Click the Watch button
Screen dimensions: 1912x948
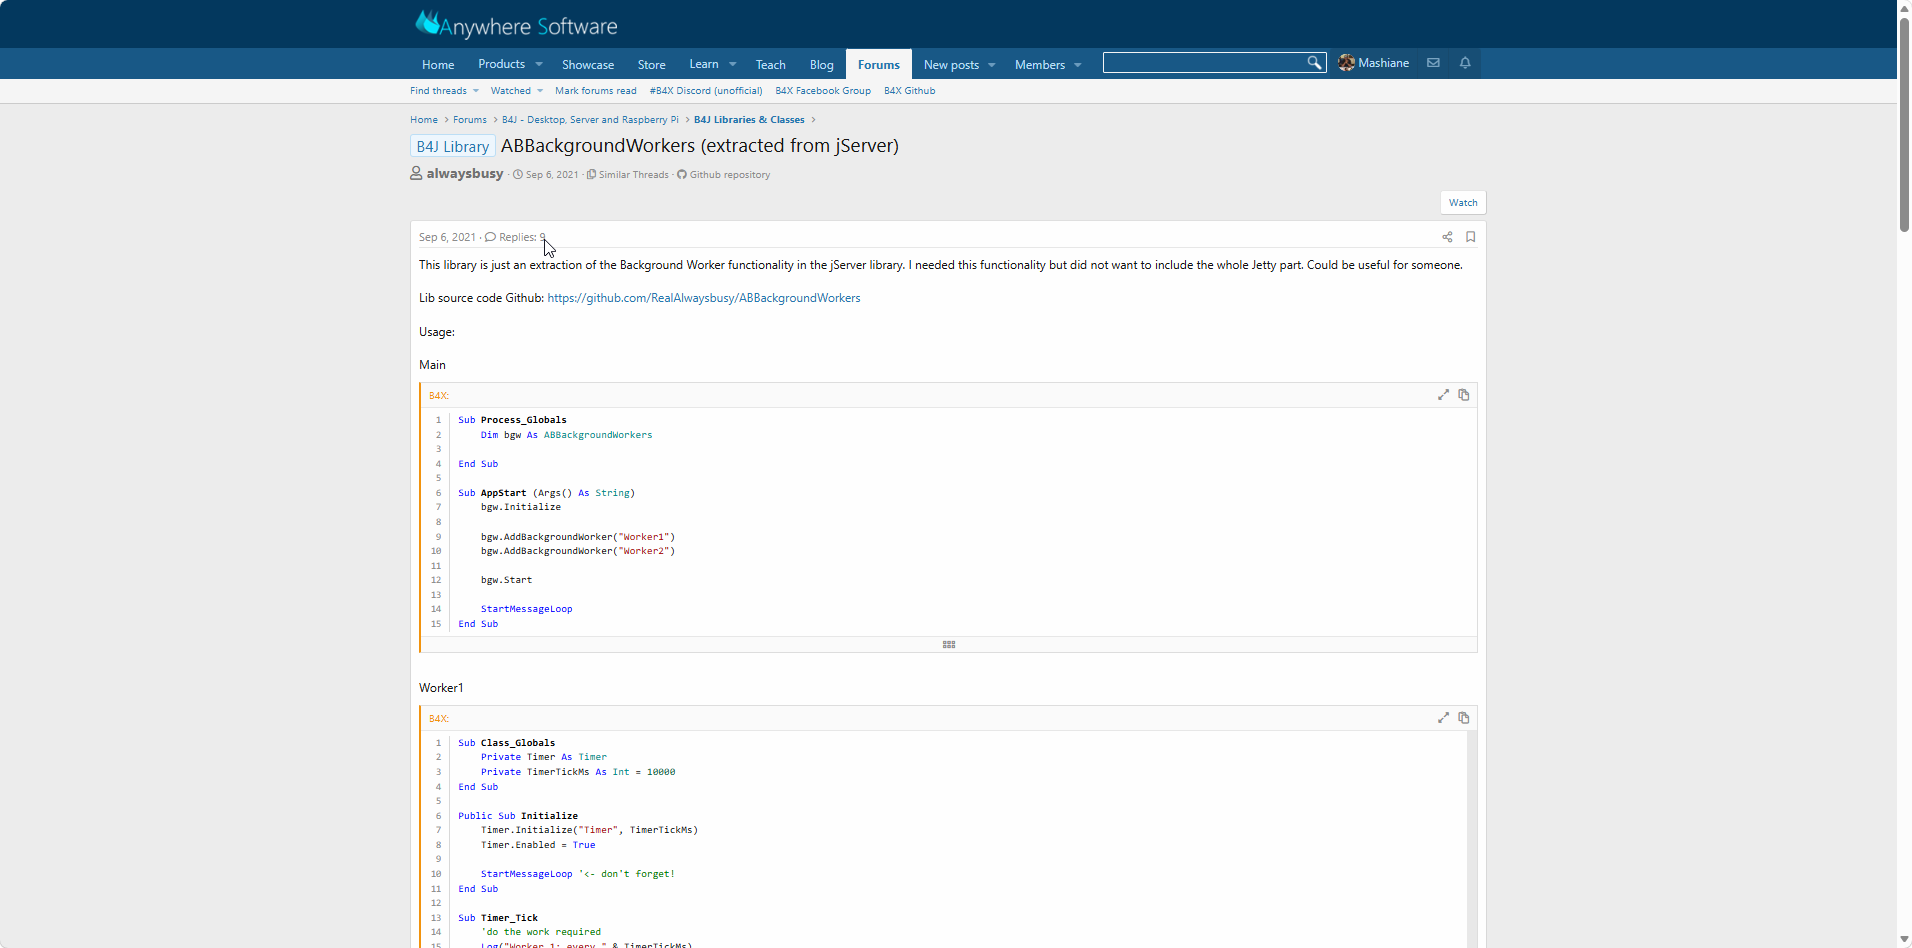pyautogui.click(x=1463, y=203)
